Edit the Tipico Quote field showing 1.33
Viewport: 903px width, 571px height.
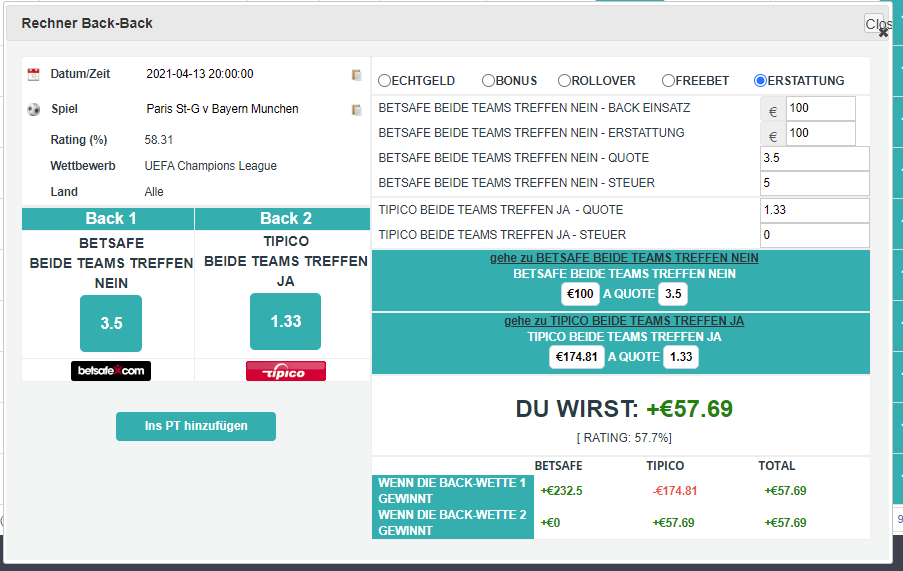pyautogui.click(x=814, y=210)
